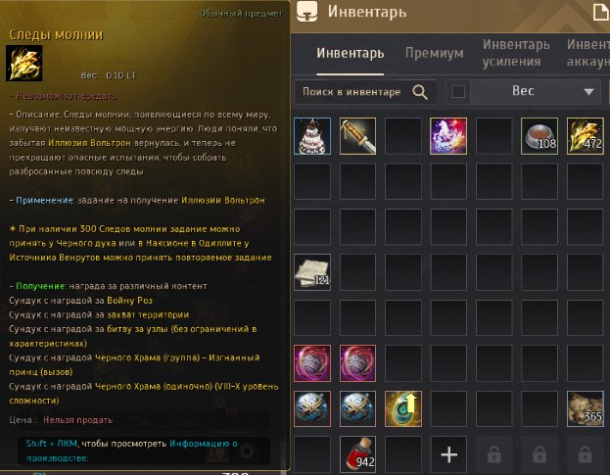Viewport: 610px width, 475px height.
Task: Click the first pink swirling orb item
Action: pyautogui.click(x=312, y=363)
